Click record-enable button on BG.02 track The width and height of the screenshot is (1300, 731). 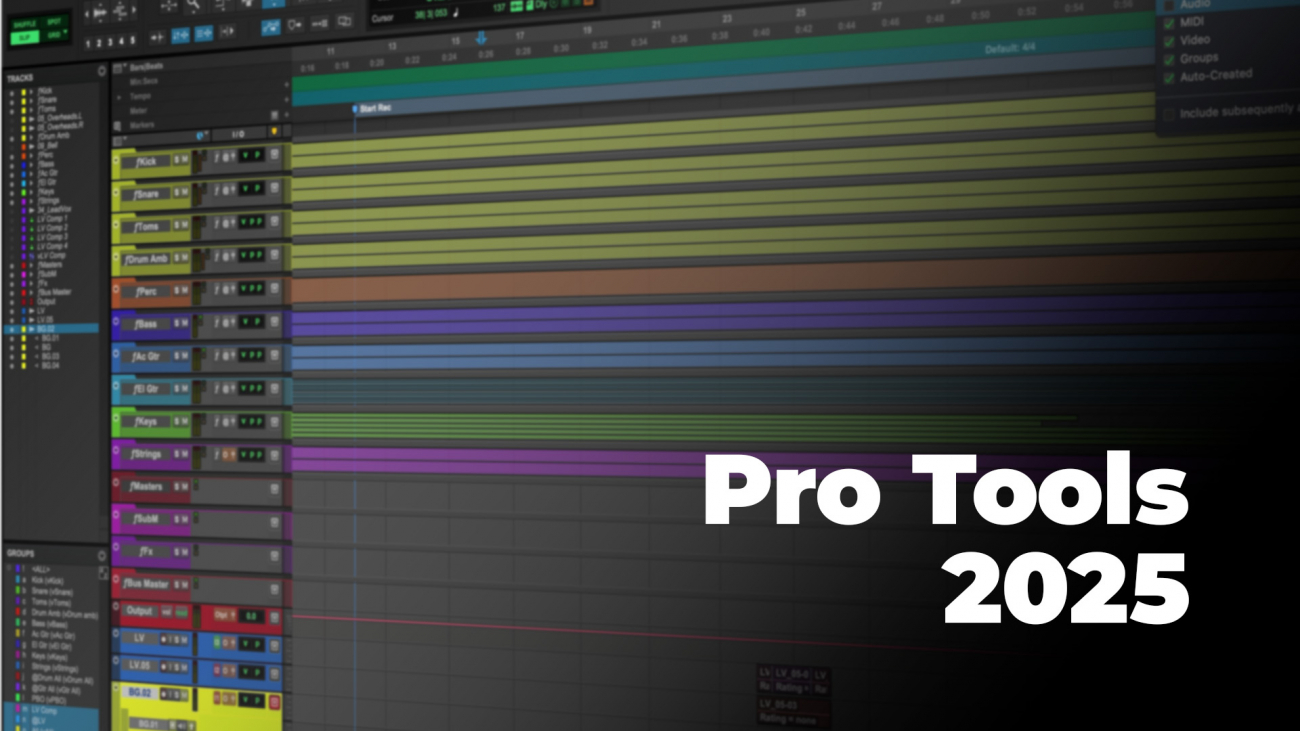coord(165,695)
